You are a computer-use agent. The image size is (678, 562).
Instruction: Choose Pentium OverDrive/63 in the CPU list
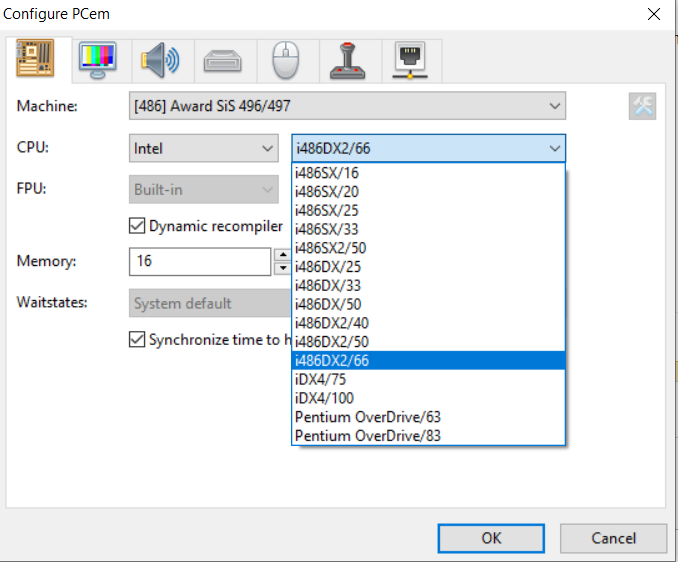click(x=429, y=417)
